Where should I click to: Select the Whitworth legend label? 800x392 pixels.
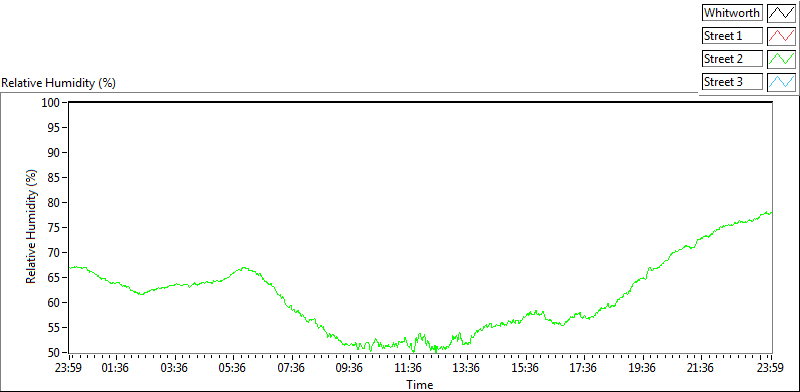[x=732, y=13]
